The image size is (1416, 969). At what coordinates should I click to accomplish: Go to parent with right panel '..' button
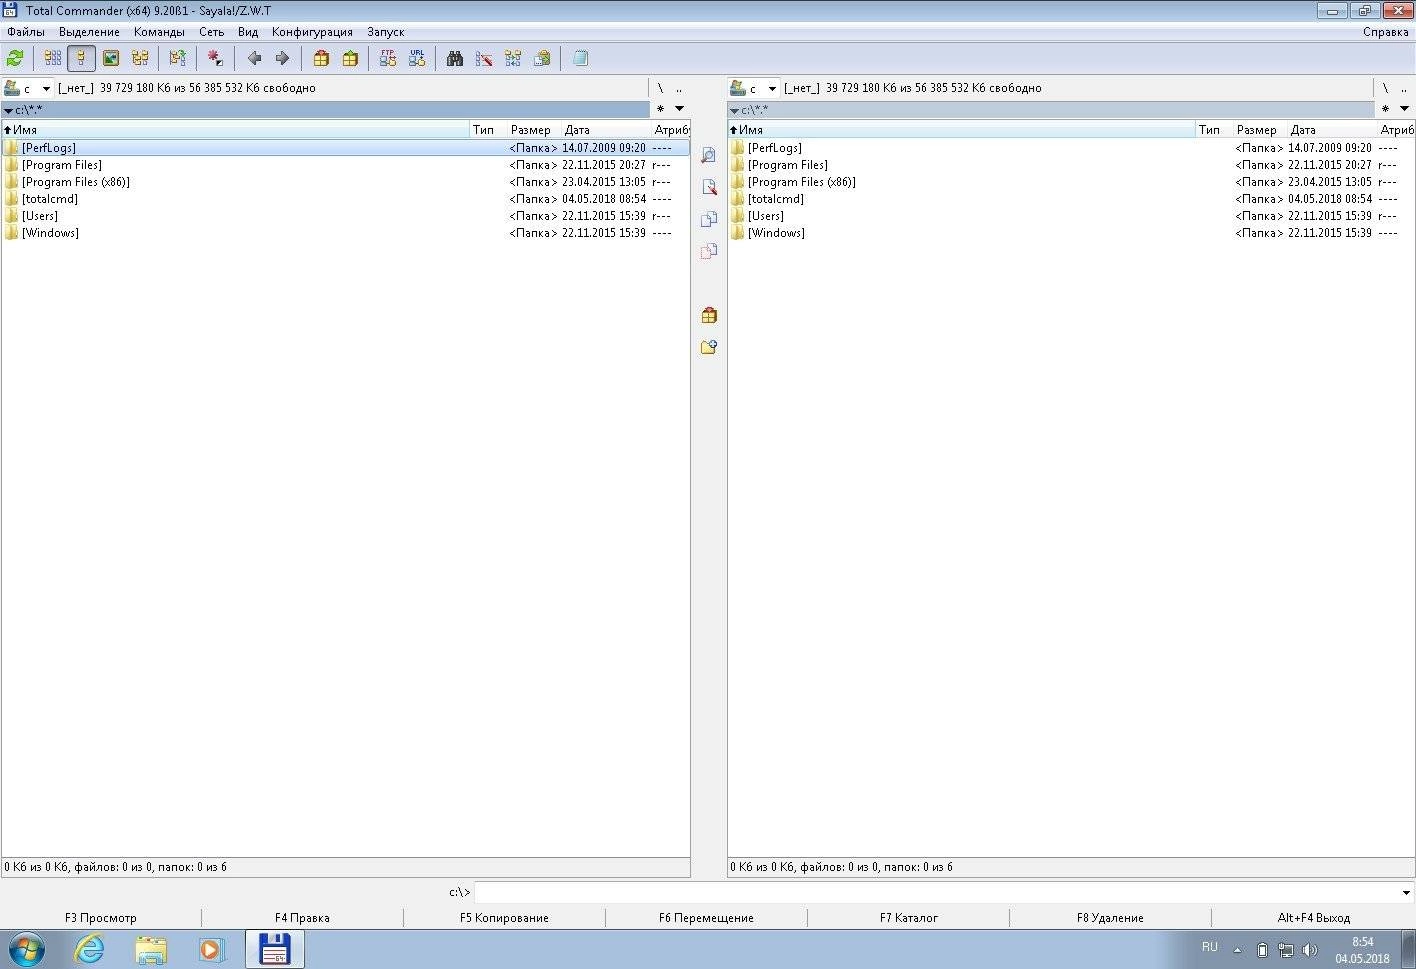coord(1404,88)
